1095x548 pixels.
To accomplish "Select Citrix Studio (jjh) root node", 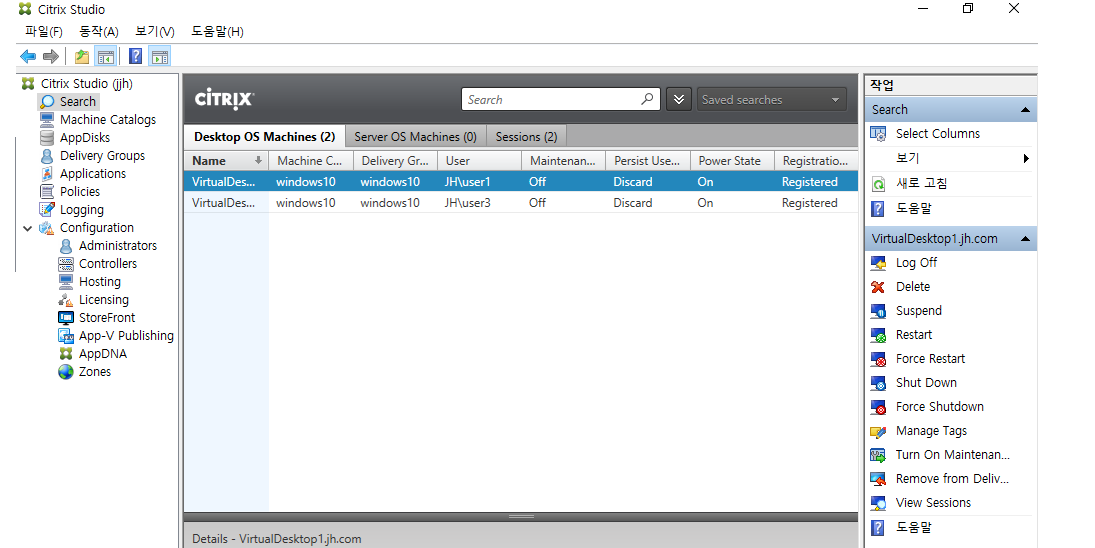I will tap(86, 84).
